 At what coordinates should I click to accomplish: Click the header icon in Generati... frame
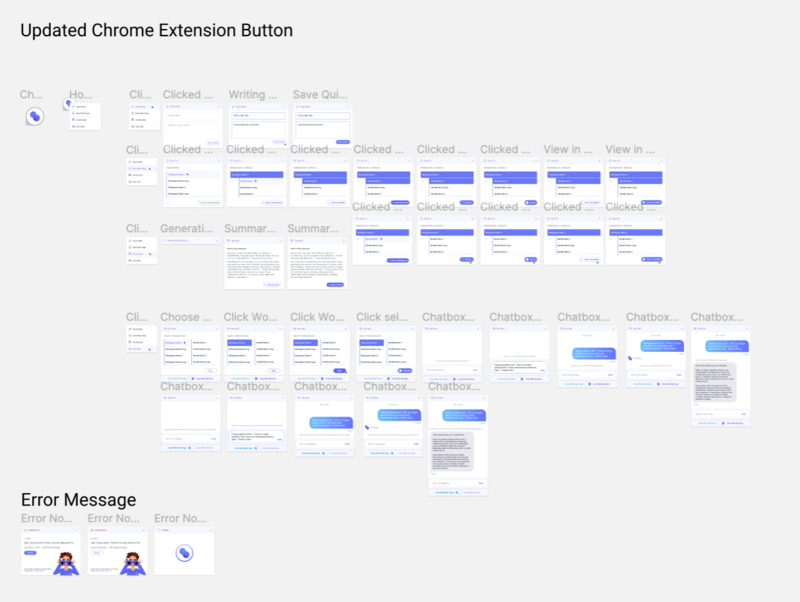coord(165,240)
